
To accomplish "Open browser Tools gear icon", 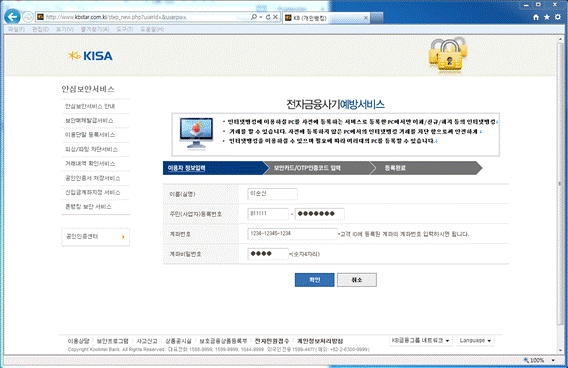I will pos(558,17).
